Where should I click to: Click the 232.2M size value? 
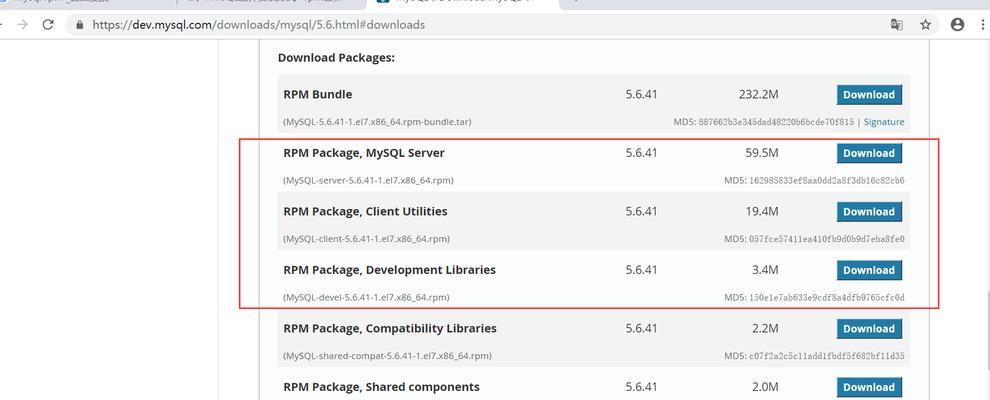(758, 95)
